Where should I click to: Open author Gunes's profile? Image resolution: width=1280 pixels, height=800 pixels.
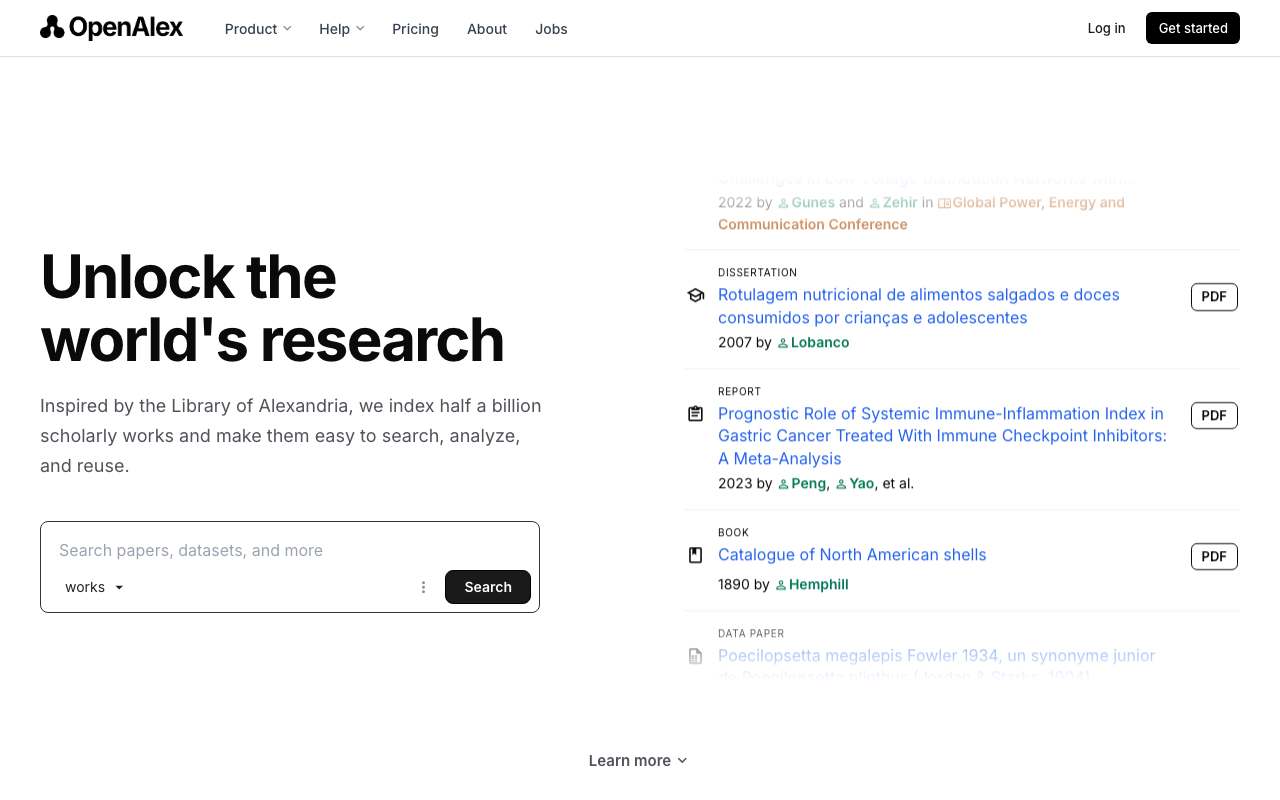coord(813,203)
